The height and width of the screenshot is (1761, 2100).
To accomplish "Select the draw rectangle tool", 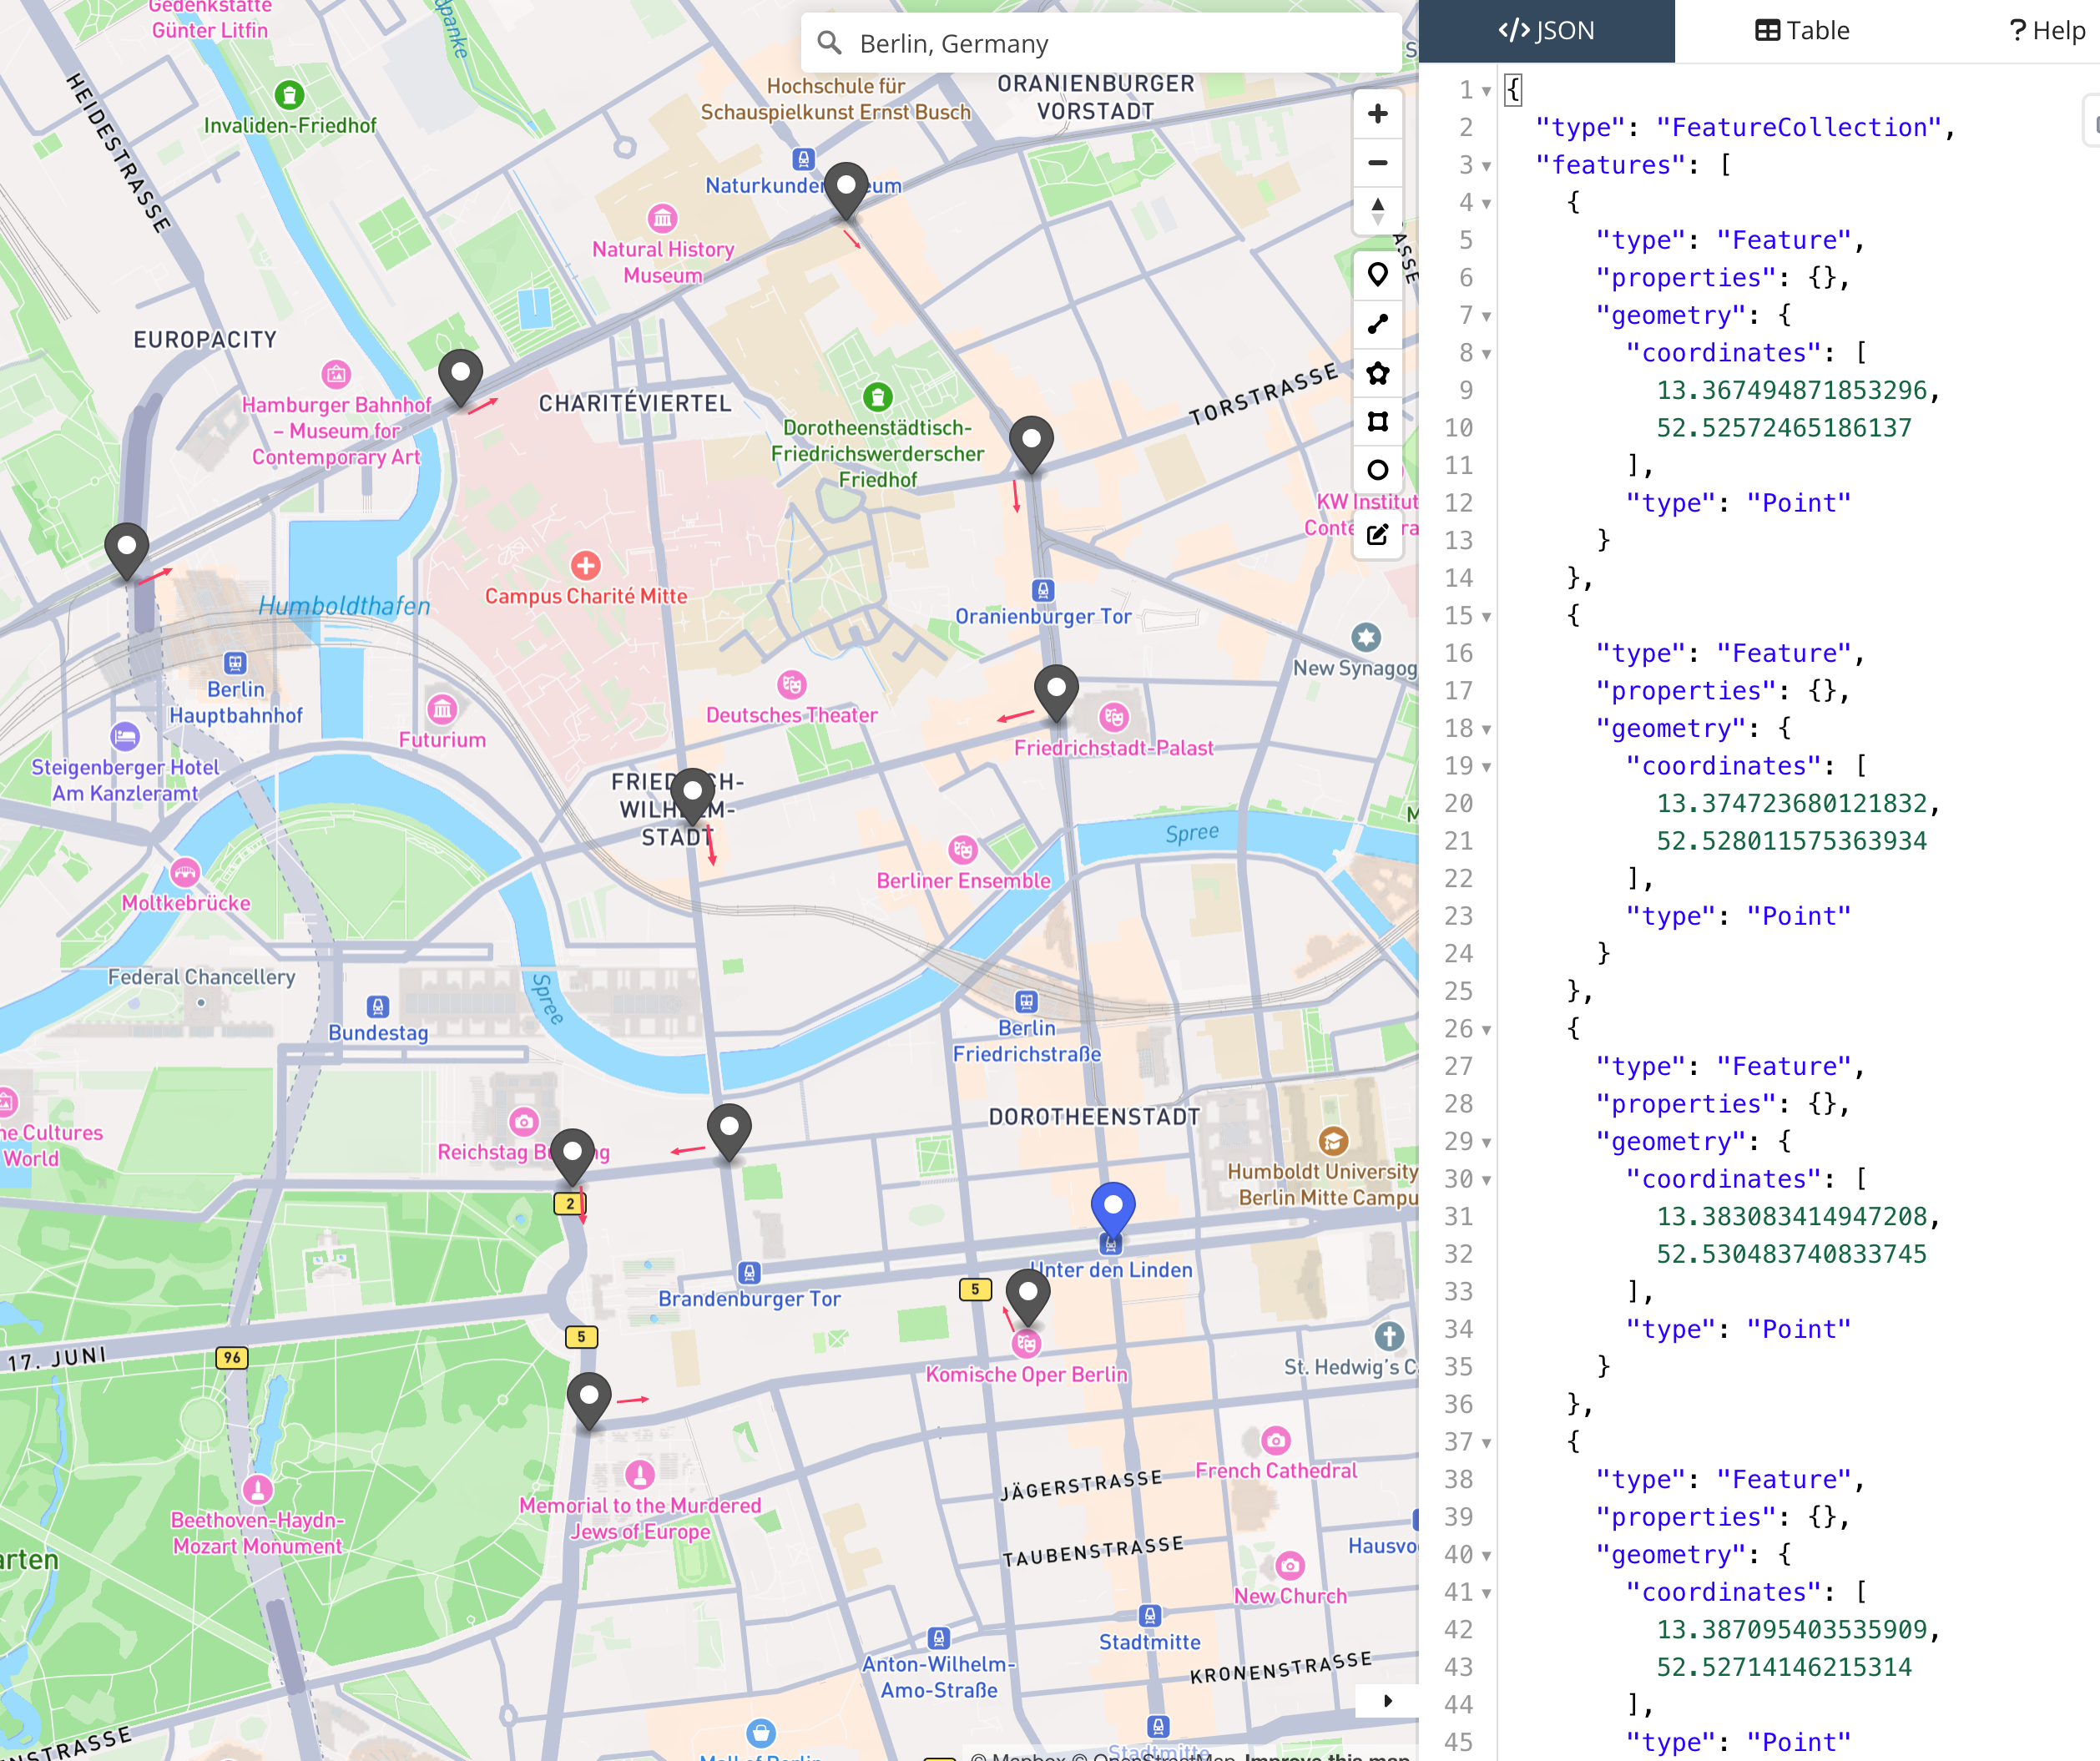I will [1377, 422].
